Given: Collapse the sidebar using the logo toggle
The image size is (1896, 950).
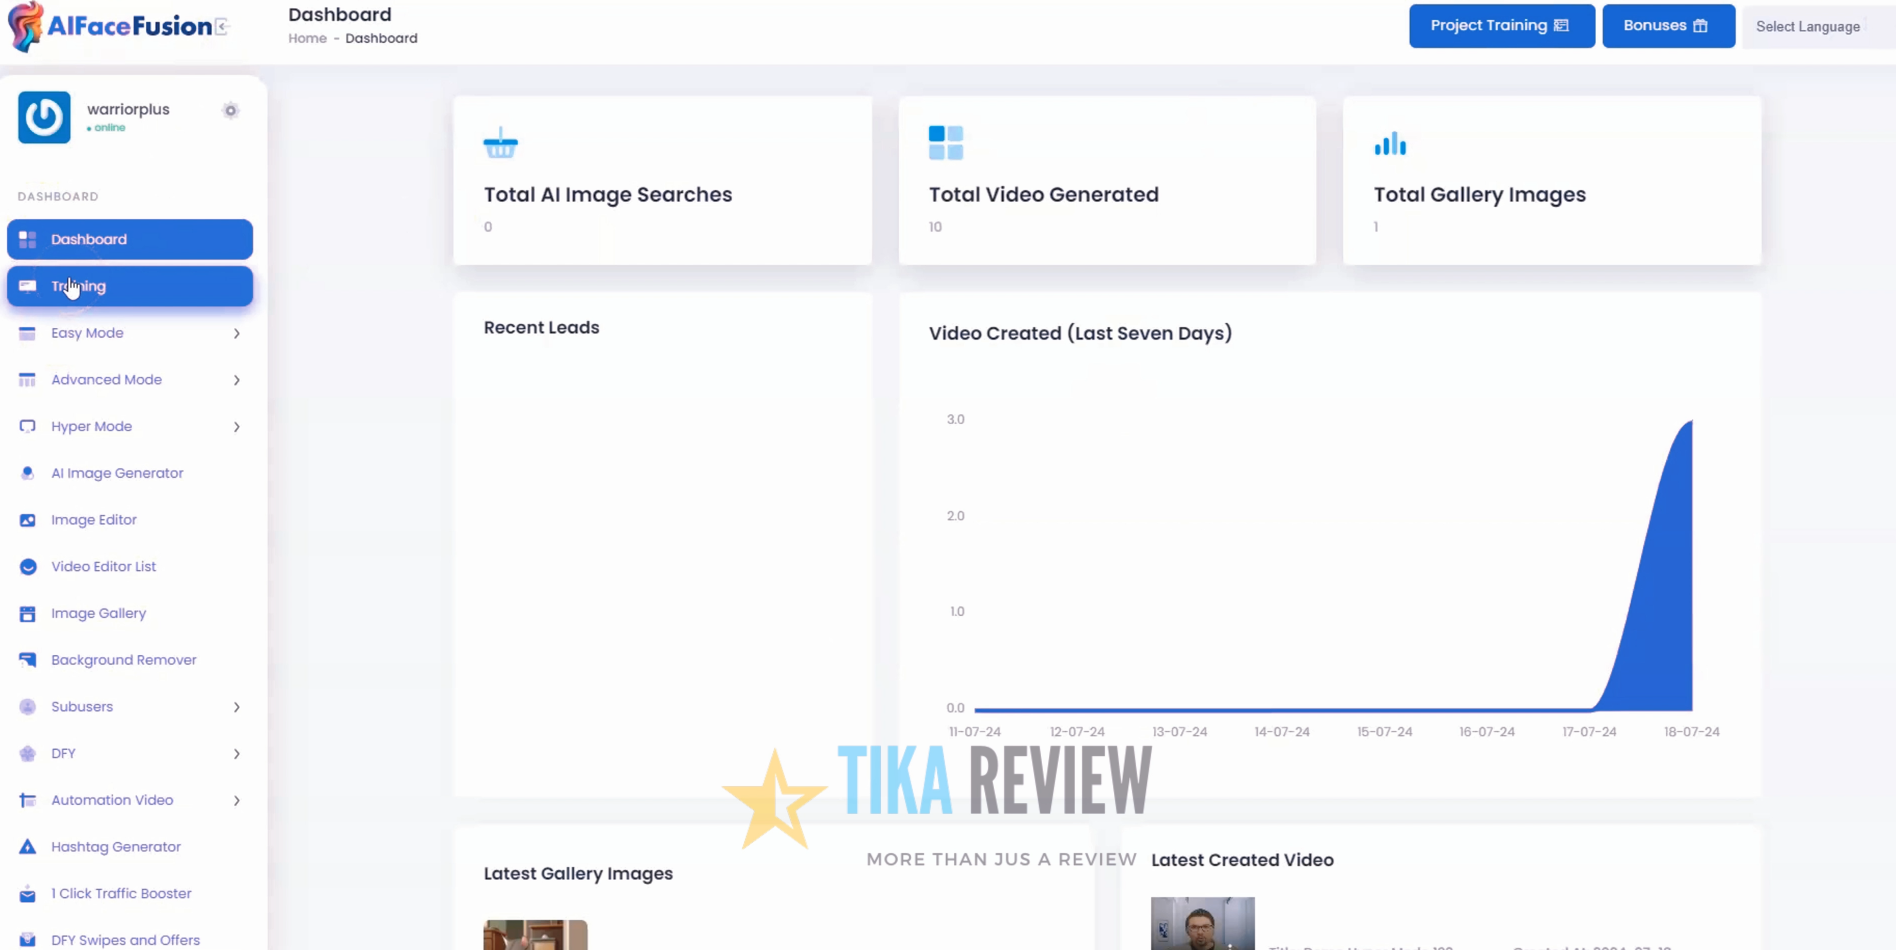Looking at the screenshot, I should click(222, 27).
